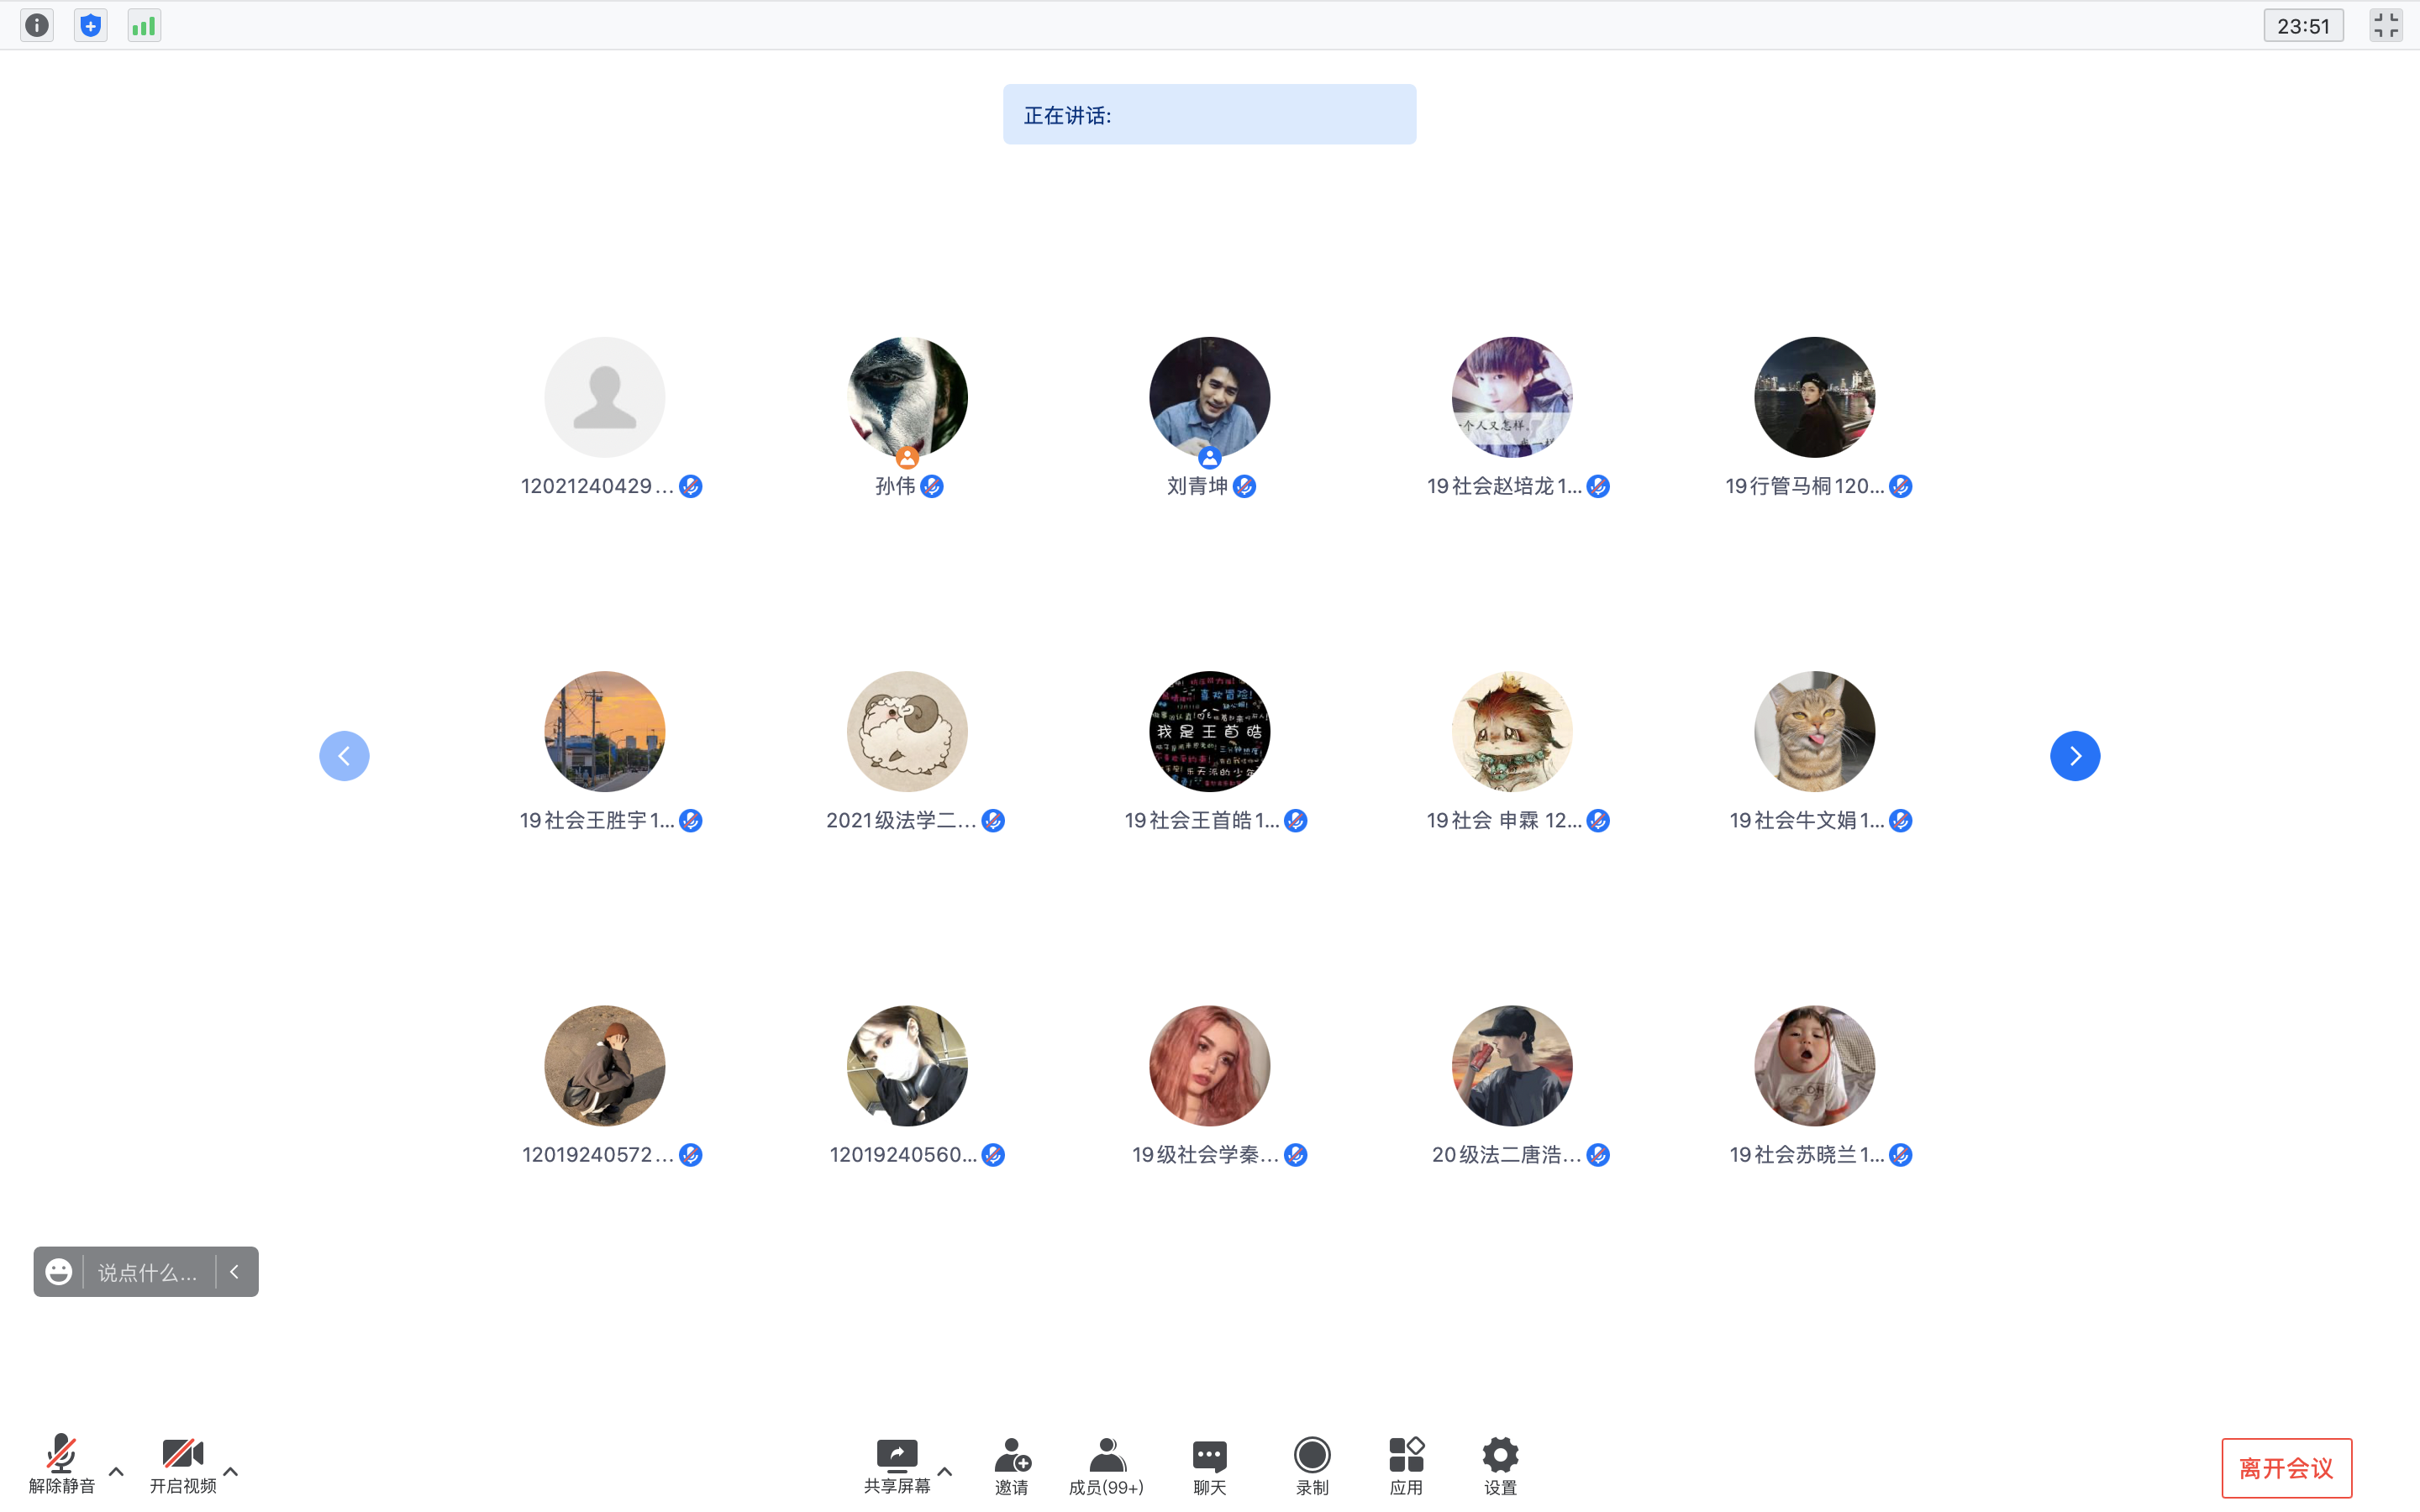
Task: Select 刘青坤 participant avatar
Action: pos(1209,397)
